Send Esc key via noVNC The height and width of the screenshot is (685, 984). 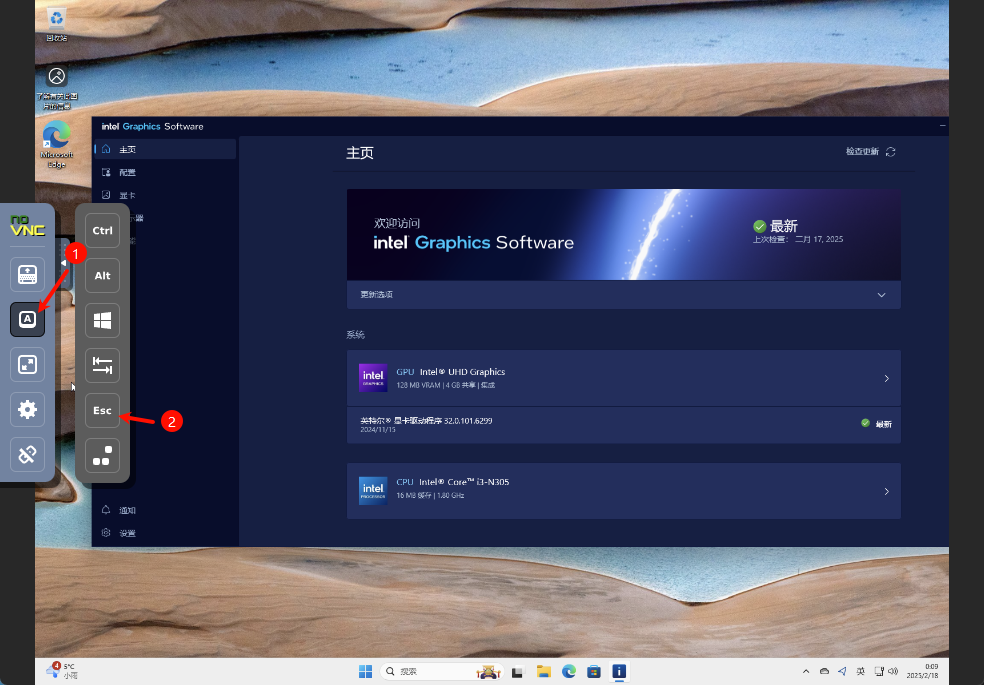pos(102,410)
